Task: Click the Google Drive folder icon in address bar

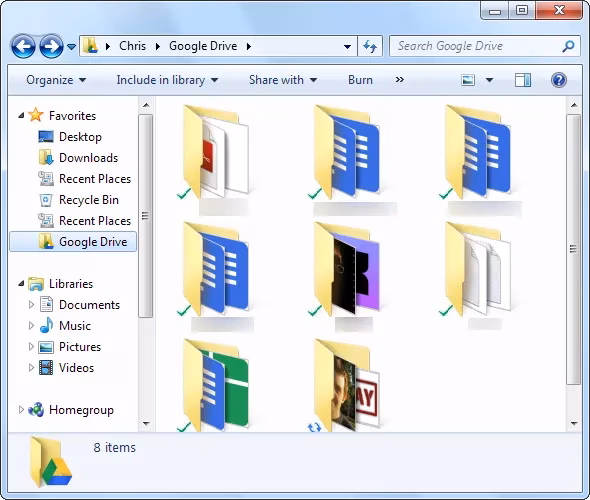Action: [x=90, y=46]
